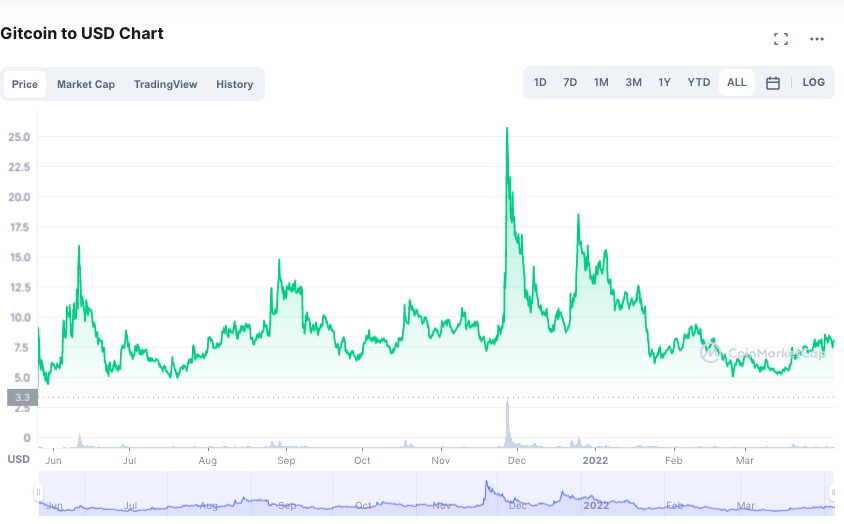This screenshot has height=524, width=844.
Task: Open the fullscreen chart view icon
Action: [x=780, y=39]
